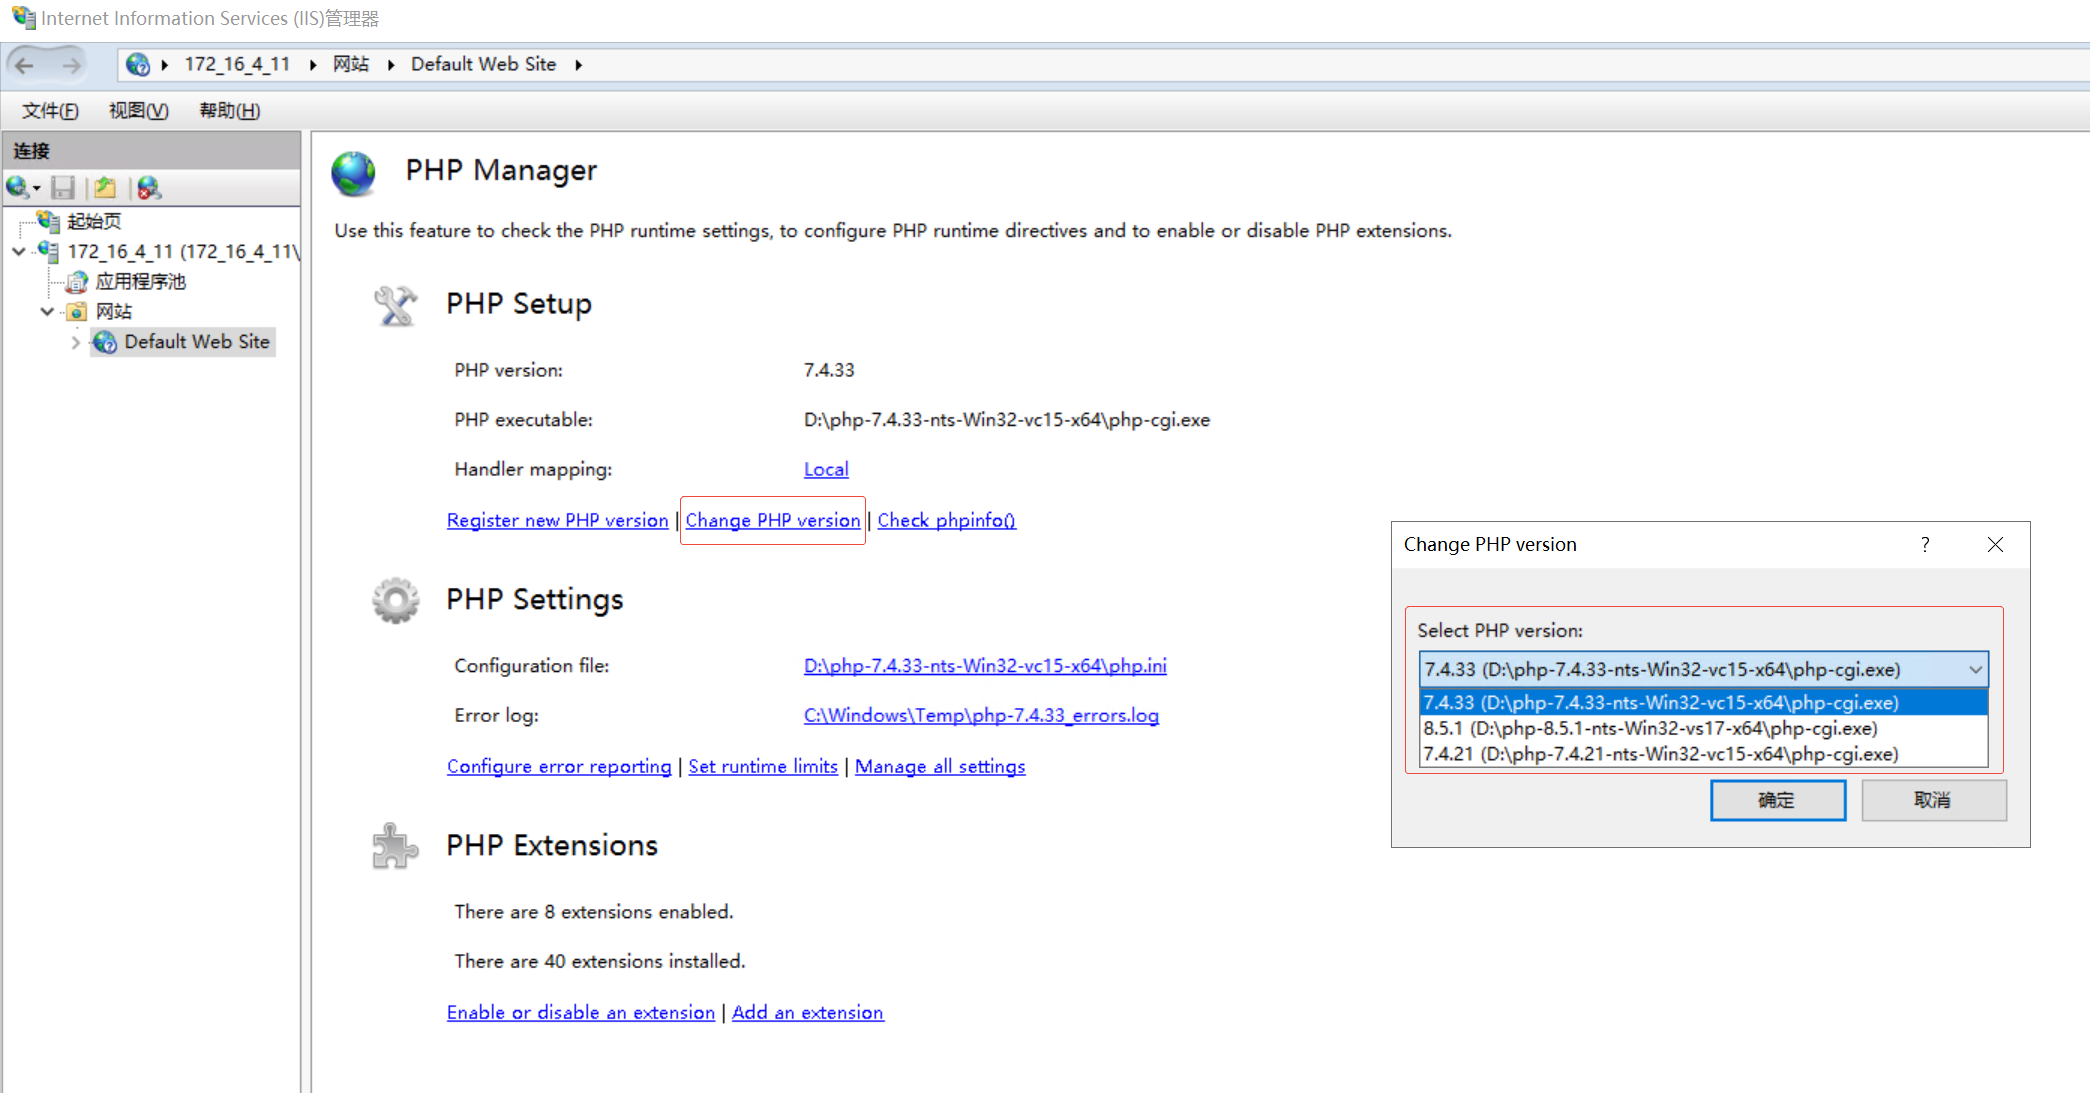
Task: Choose PHP 8.5.1 from the version list
Action: coord(1650,728)
